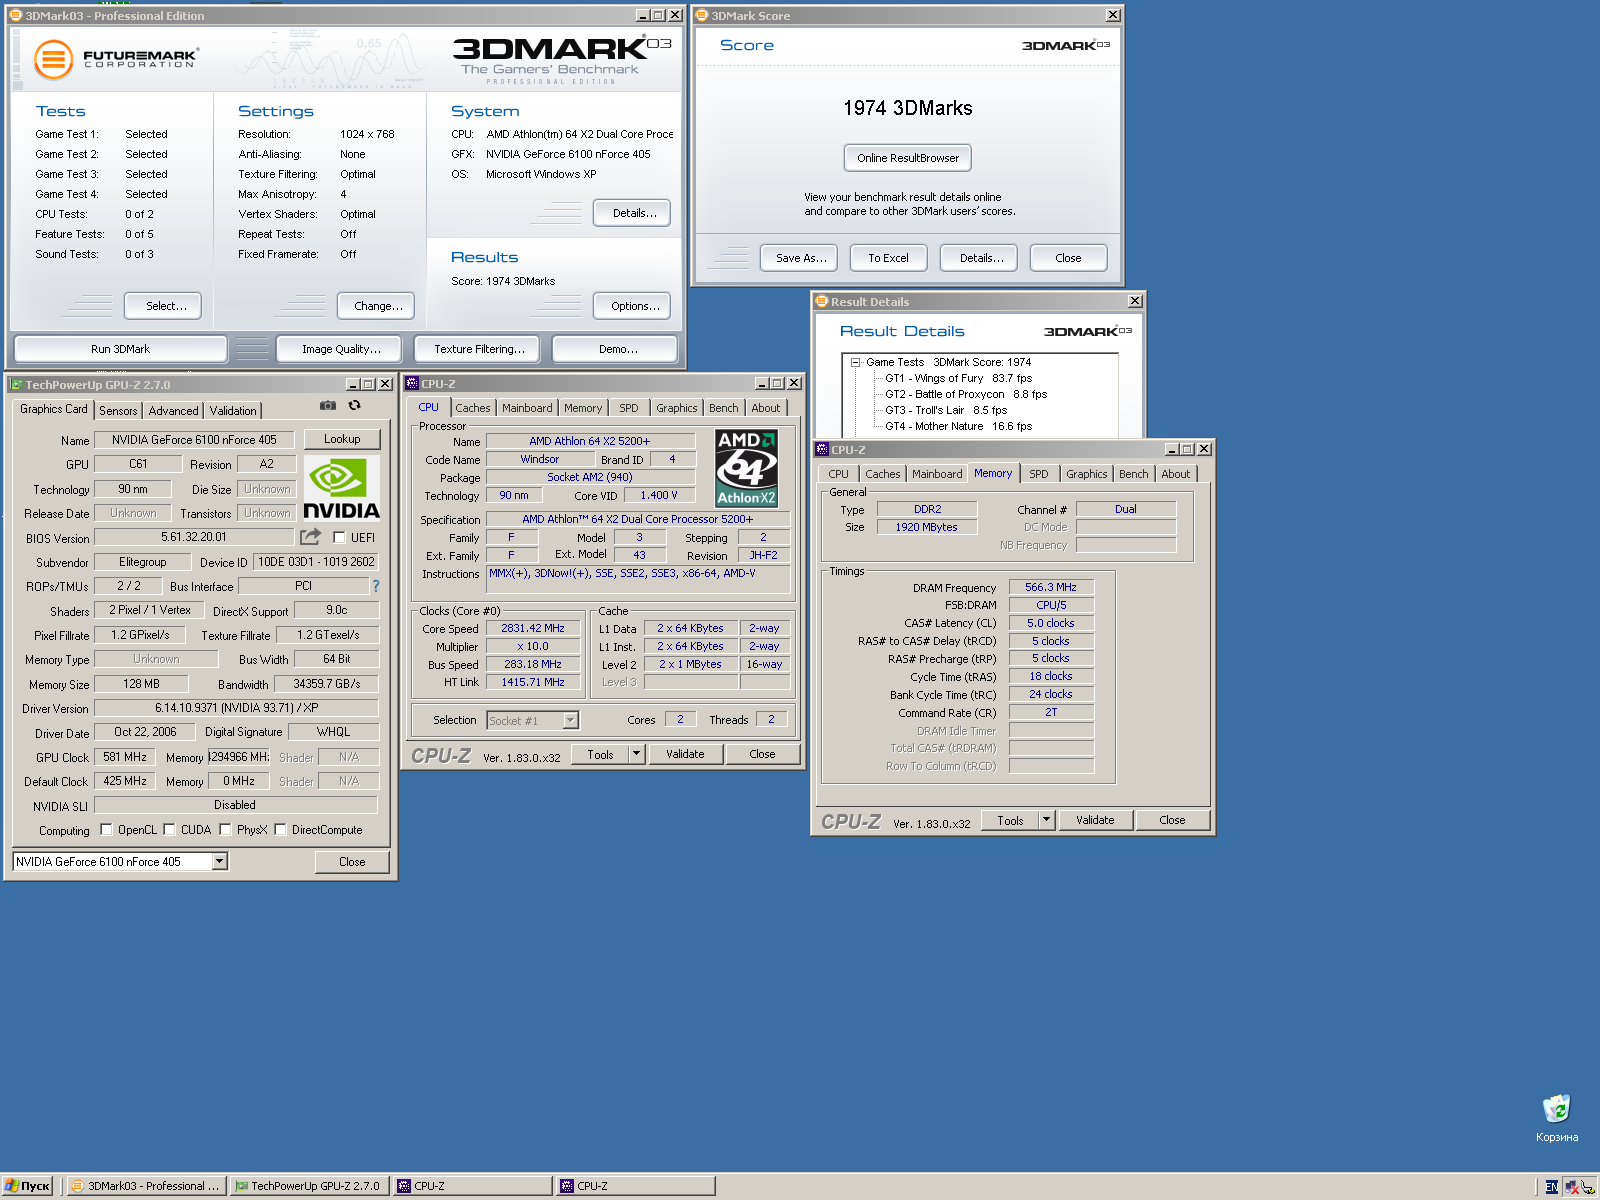Image resolution: width=1600 pixels, height=1200 pixels.
Task: Select GT1 Wings of Fury result row
Action: (958, 379)
